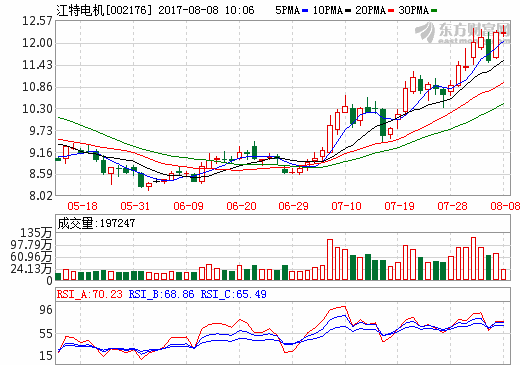Click price axis label 10.86
The width and height of the screenshot is (520, 365).
37,87
